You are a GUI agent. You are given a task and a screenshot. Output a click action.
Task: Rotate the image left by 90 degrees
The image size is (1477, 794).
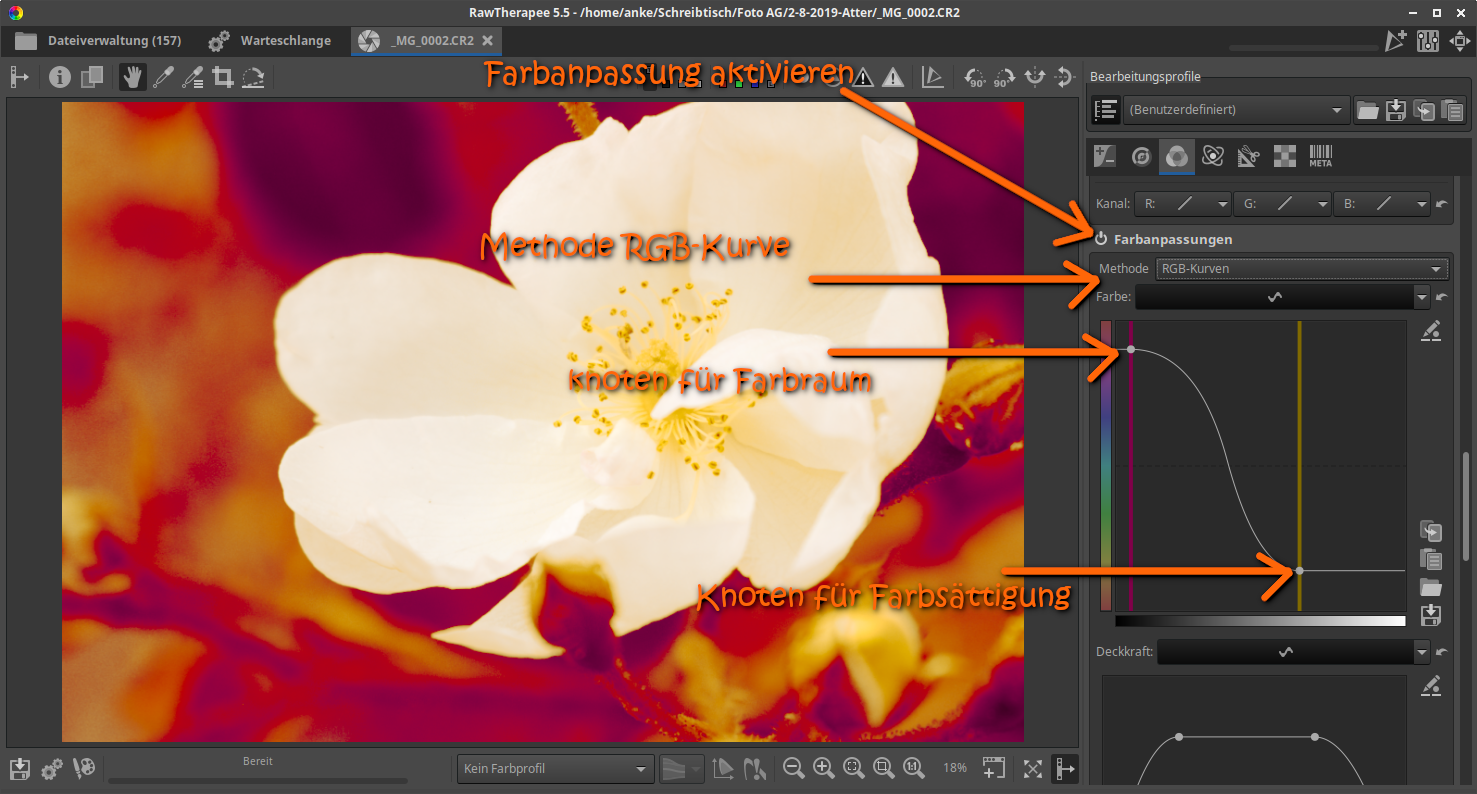point(975,77)
